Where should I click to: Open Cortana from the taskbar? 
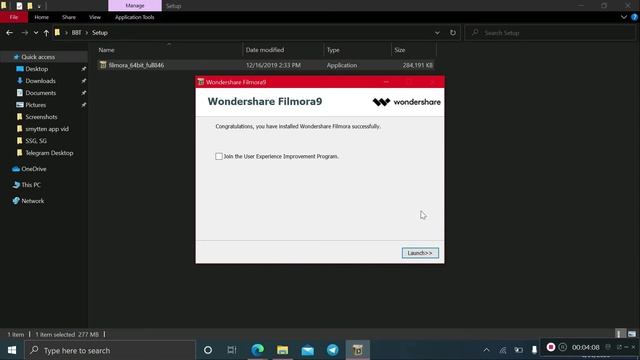[x=208, y=350]
